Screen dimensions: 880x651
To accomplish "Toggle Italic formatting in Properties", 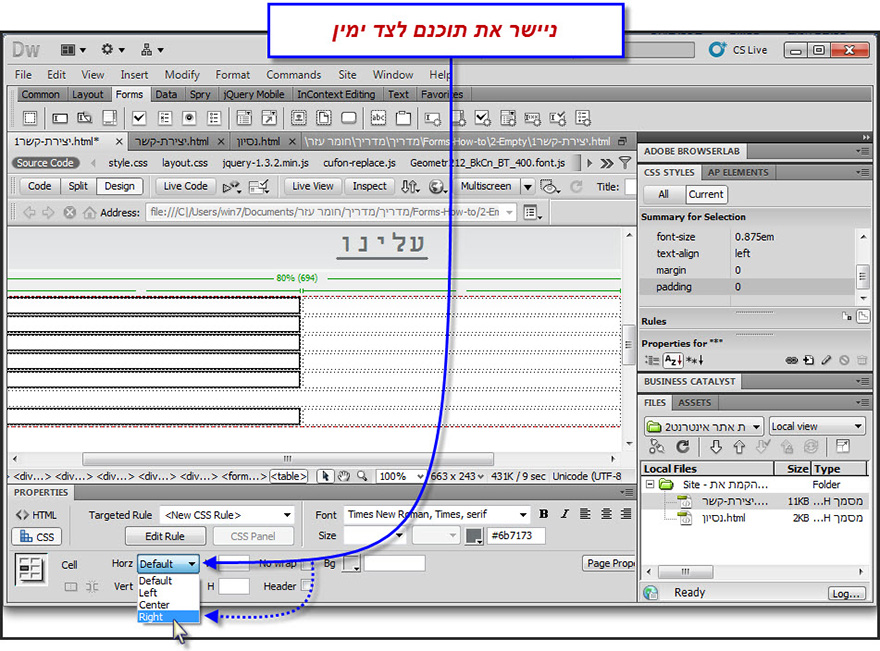I will coord(565,514).
